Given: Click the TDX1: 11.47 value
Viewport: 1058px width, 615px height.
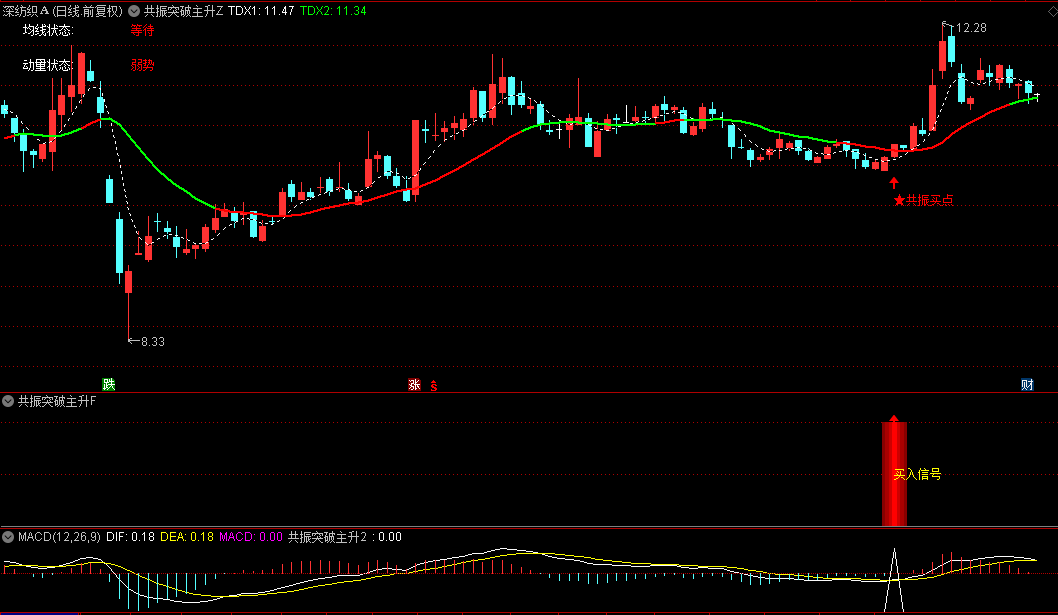Looking at the screenshot, I should coord(261,11).
